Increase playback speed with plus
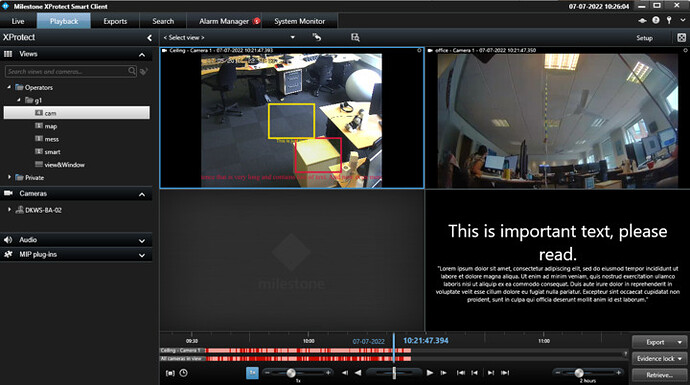The width and height of the screenshot is (690, 385). pos(328,373)
